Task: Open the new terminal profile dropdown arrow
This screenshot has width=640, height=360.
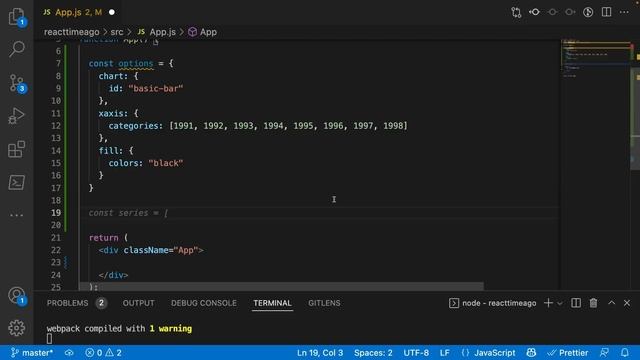Action: (560, 303)
